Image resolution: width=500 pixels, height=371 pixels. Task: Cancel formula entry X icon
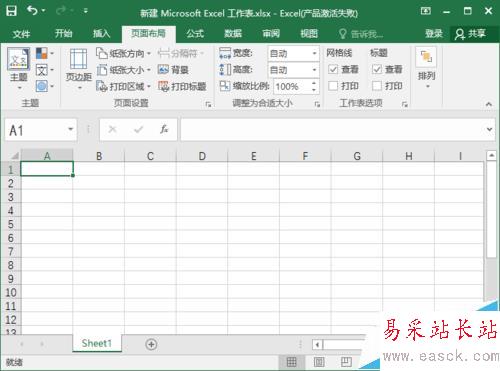pyautogui.click(x=112, y=129)
